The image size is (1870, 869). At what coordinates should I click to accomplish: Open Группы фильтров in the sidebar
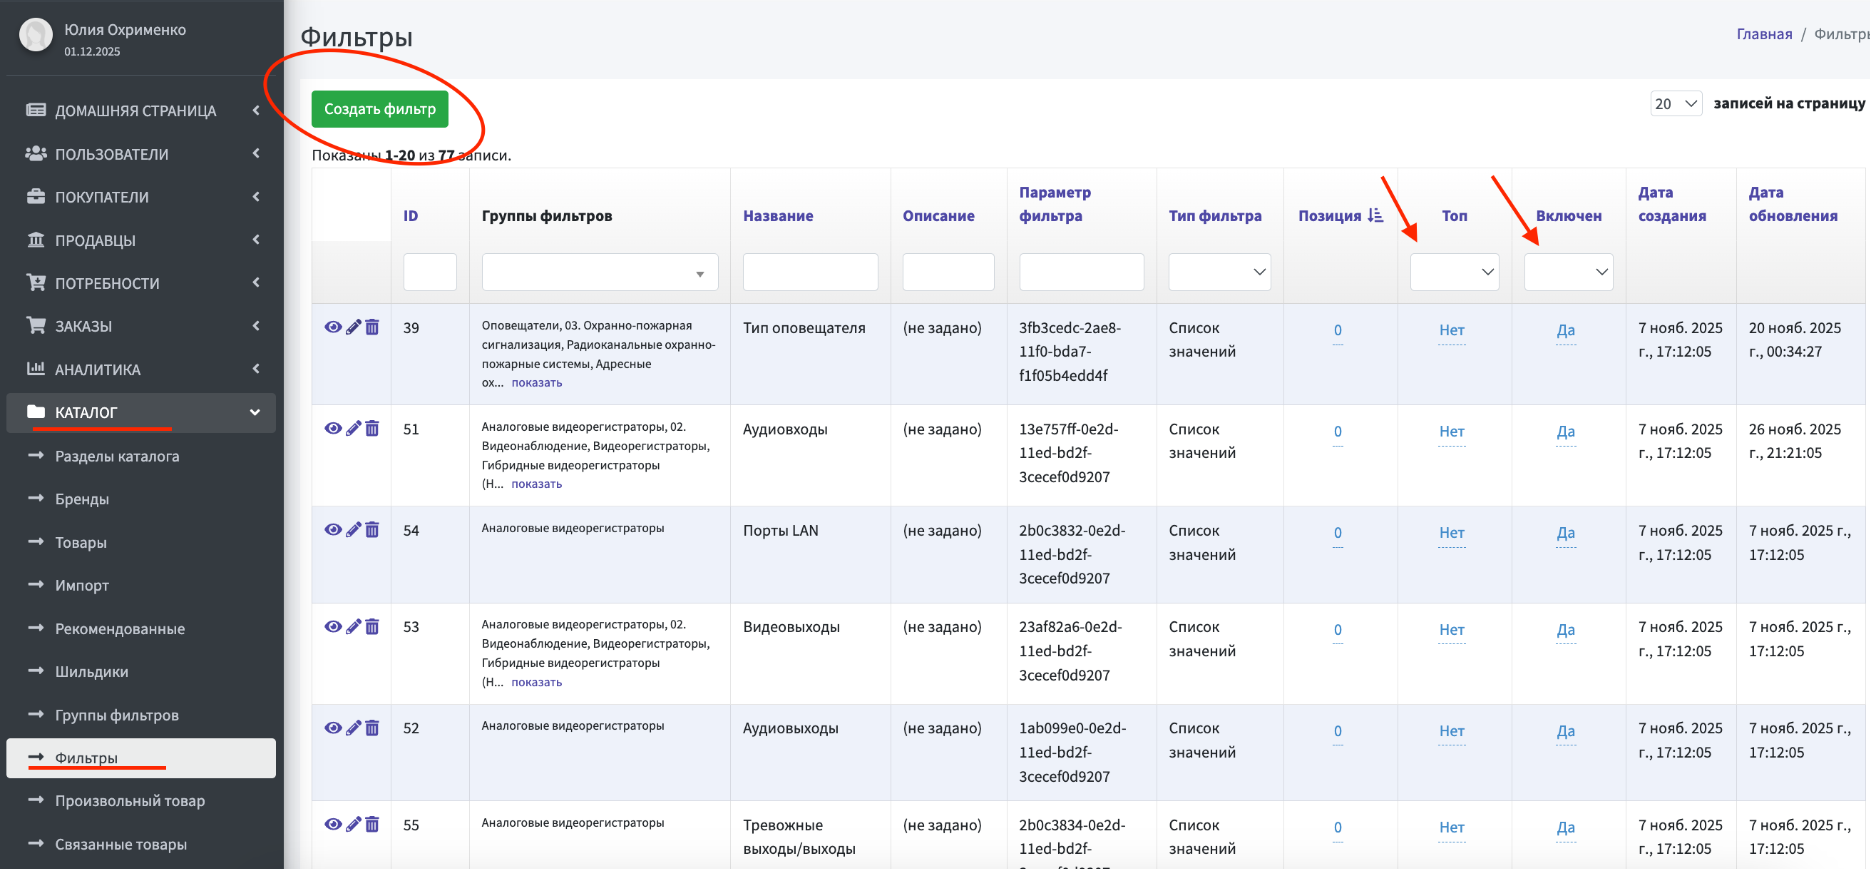point(116,715)
